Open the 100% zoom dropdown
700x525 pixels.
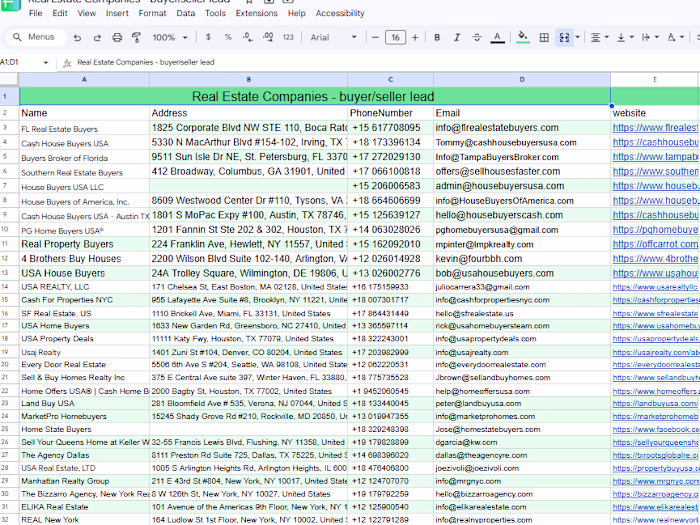pyautogui.click(x=170, y=38)
